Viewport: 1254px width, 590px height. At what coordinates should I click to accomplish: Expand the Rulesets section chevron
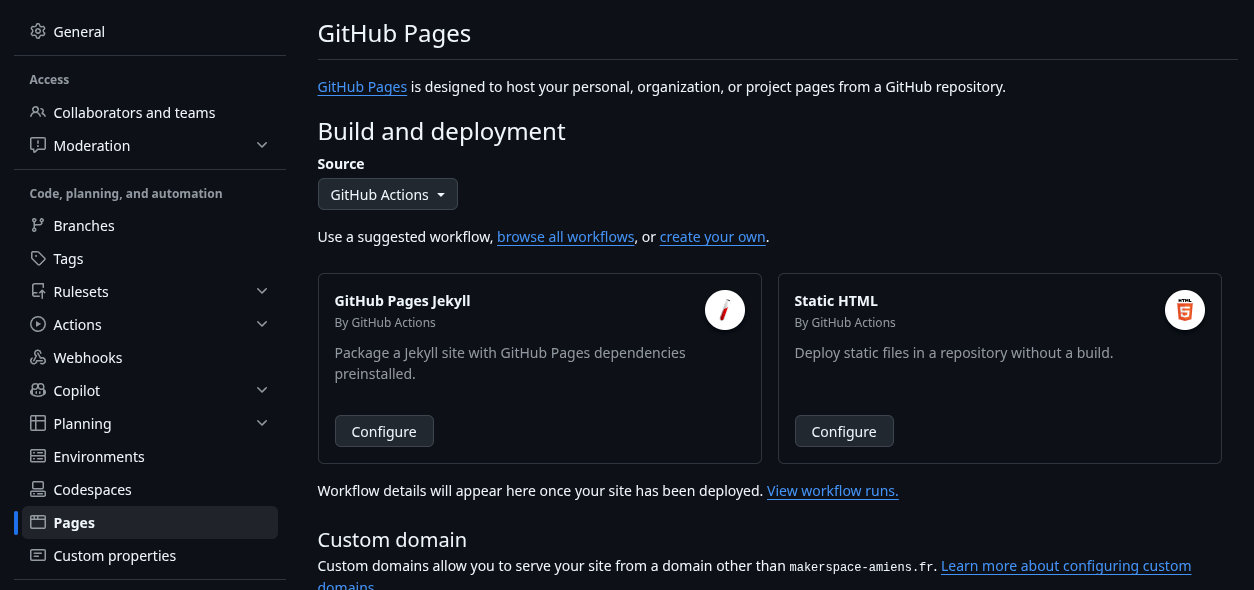click(x=262, y=291)
